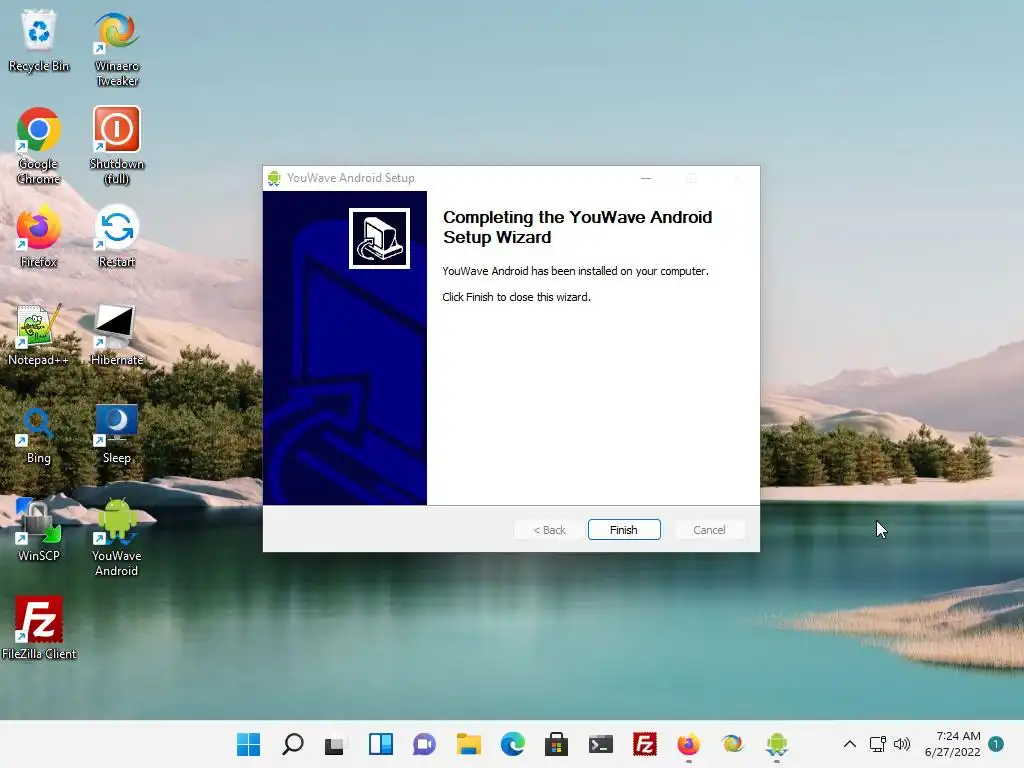Open Widgets from the taskbar
Screen dimensions: 1024x768
(x=381, y=744)
